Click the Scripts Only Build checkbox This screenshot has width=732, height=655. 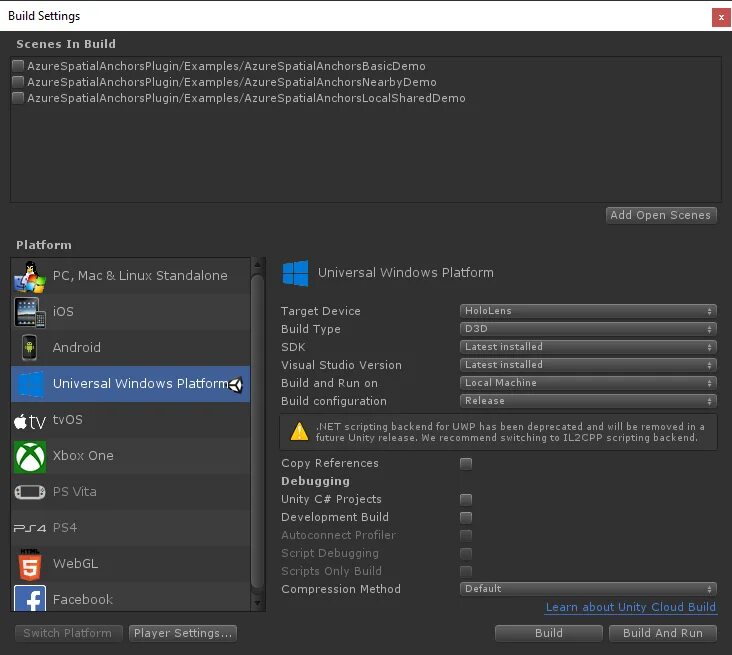pyautogui.click(x=466, y=571)
